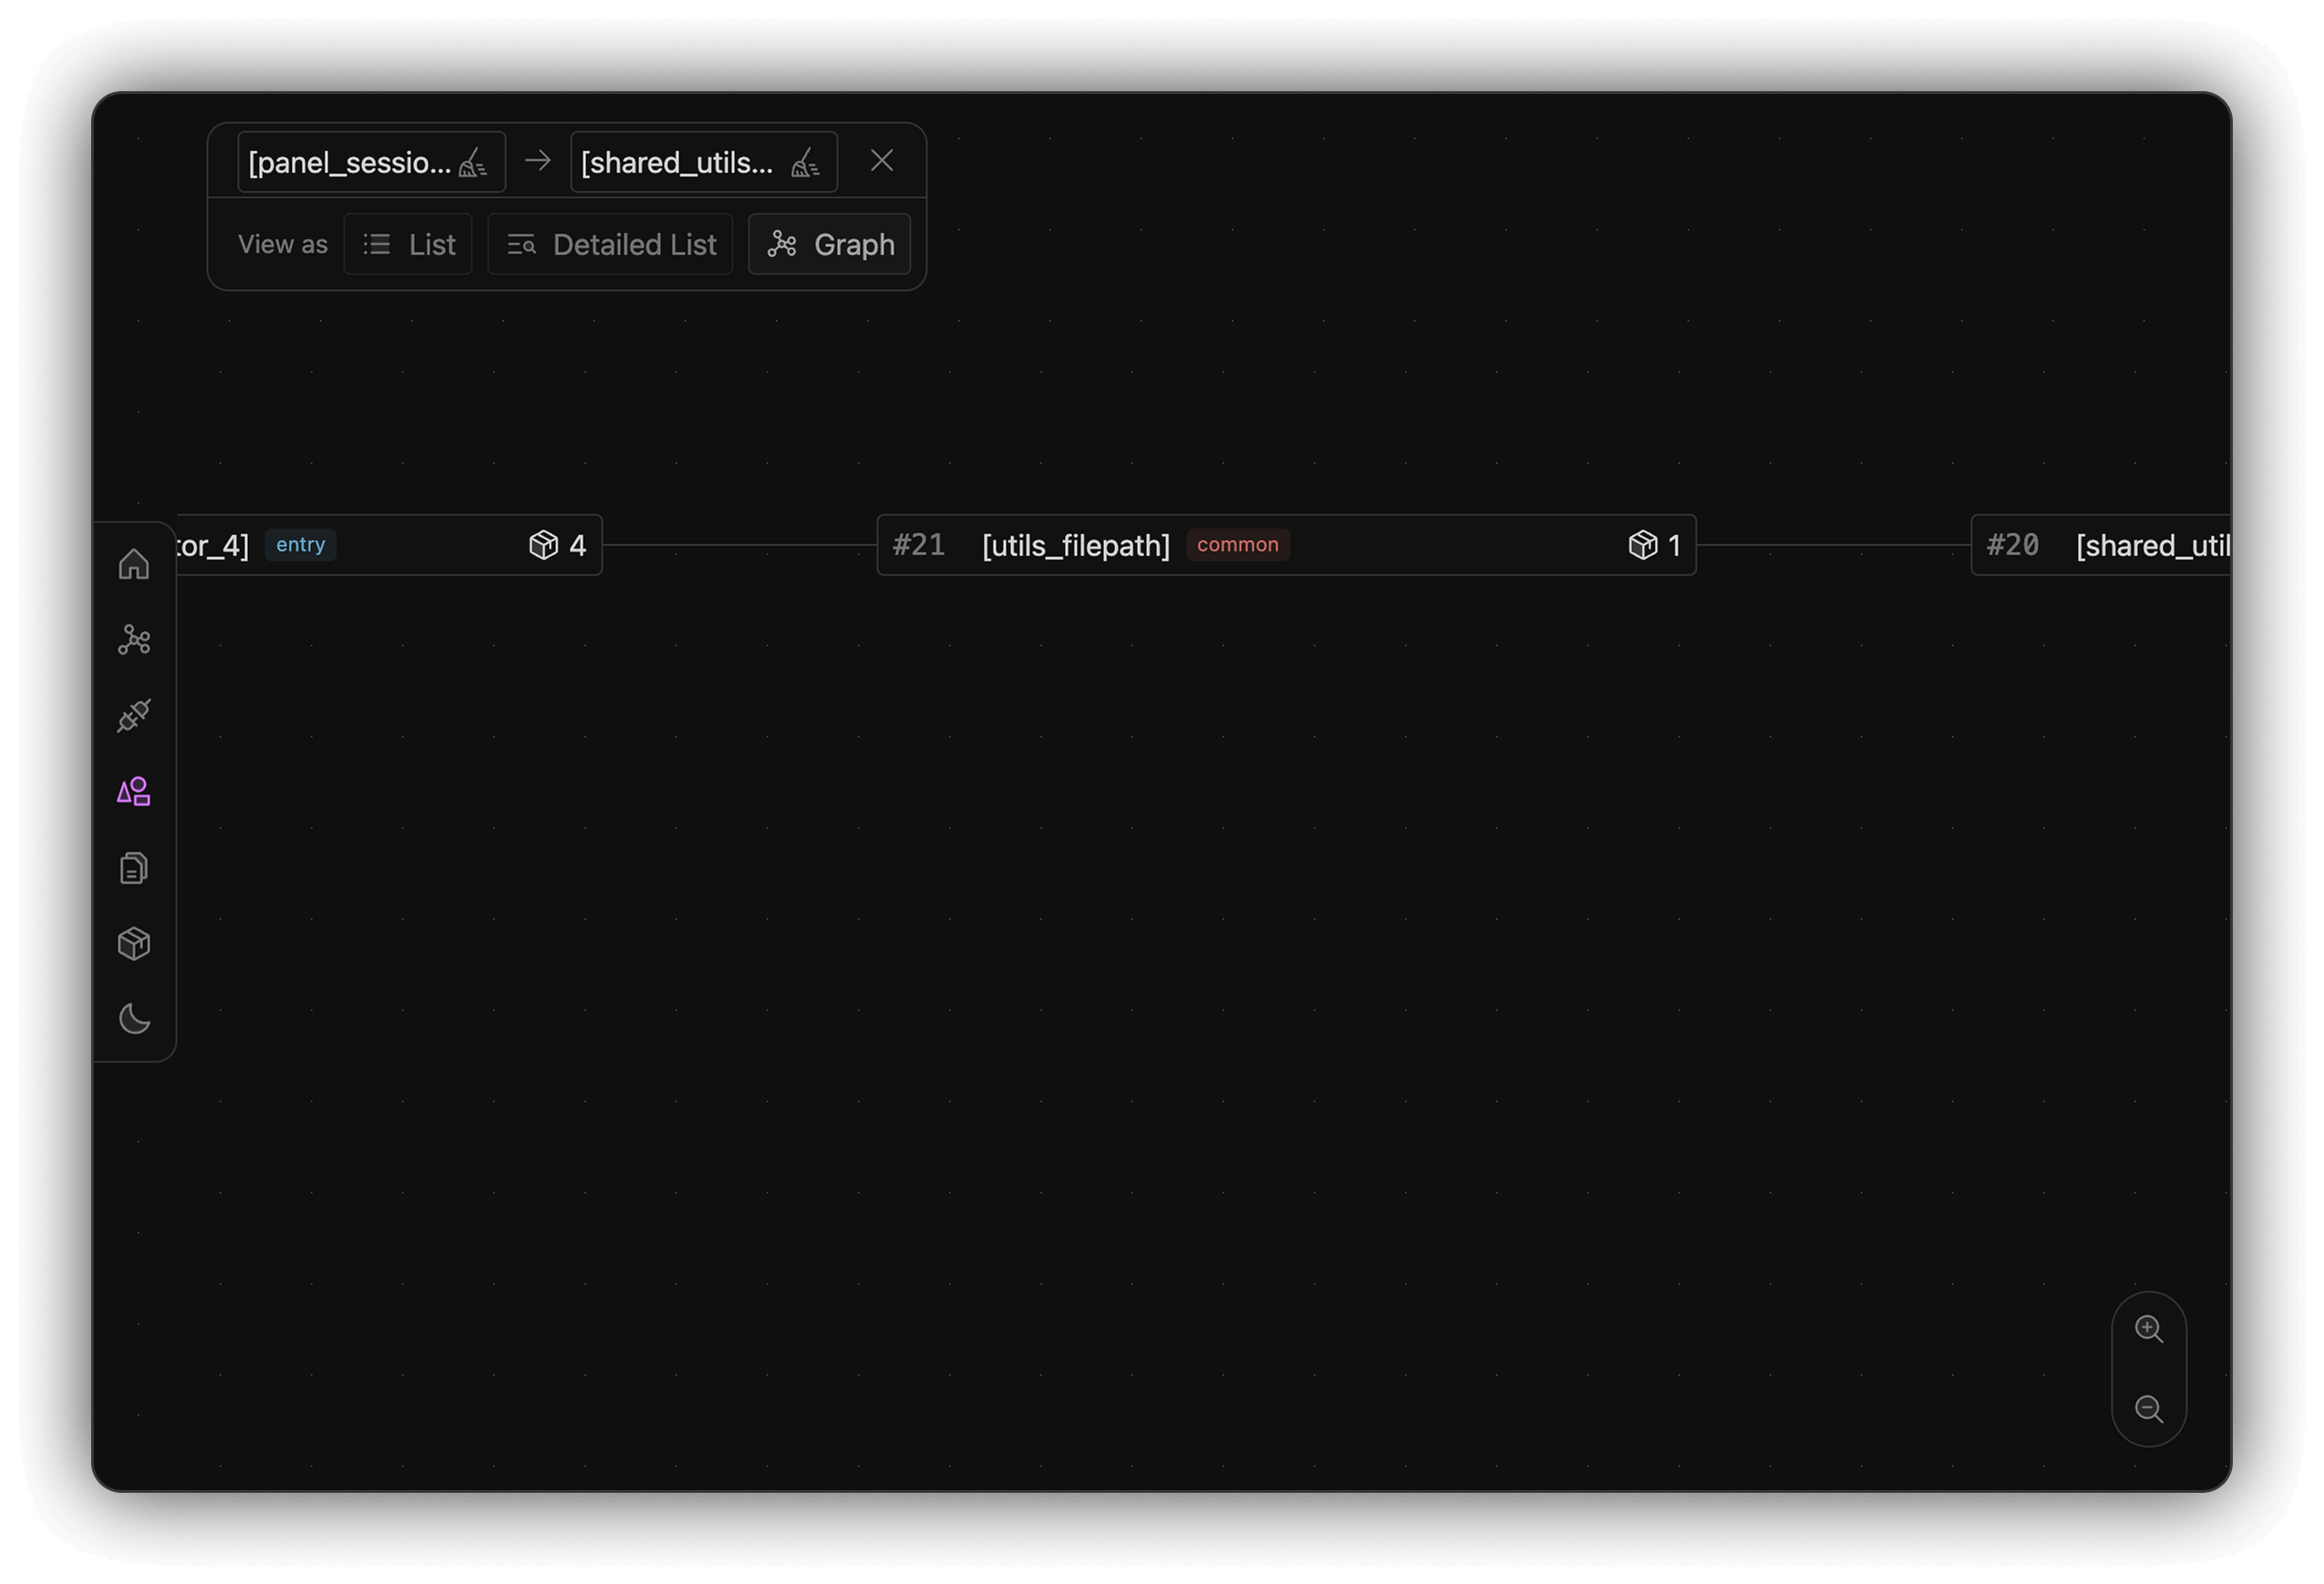Open the documents panel in sidebar
2324x1584 pixels.
pos(134,867)
